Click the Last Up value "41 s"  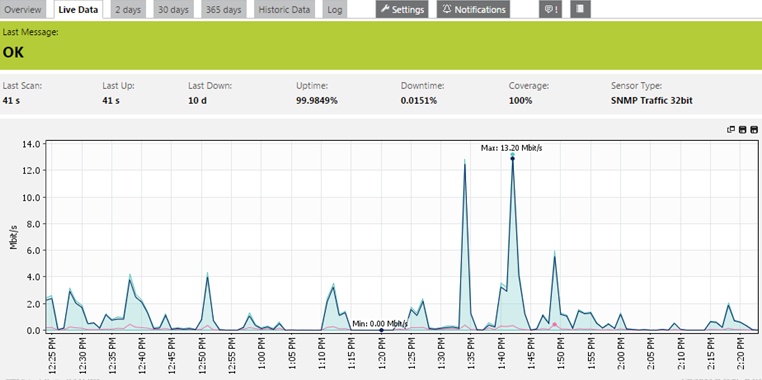111,101
